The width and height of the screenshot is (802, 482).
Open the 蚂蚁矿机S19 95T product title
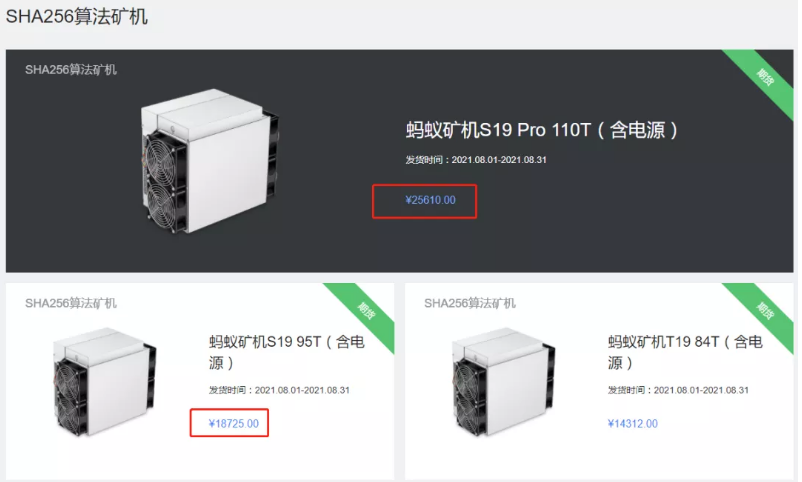tap(286, 352)
